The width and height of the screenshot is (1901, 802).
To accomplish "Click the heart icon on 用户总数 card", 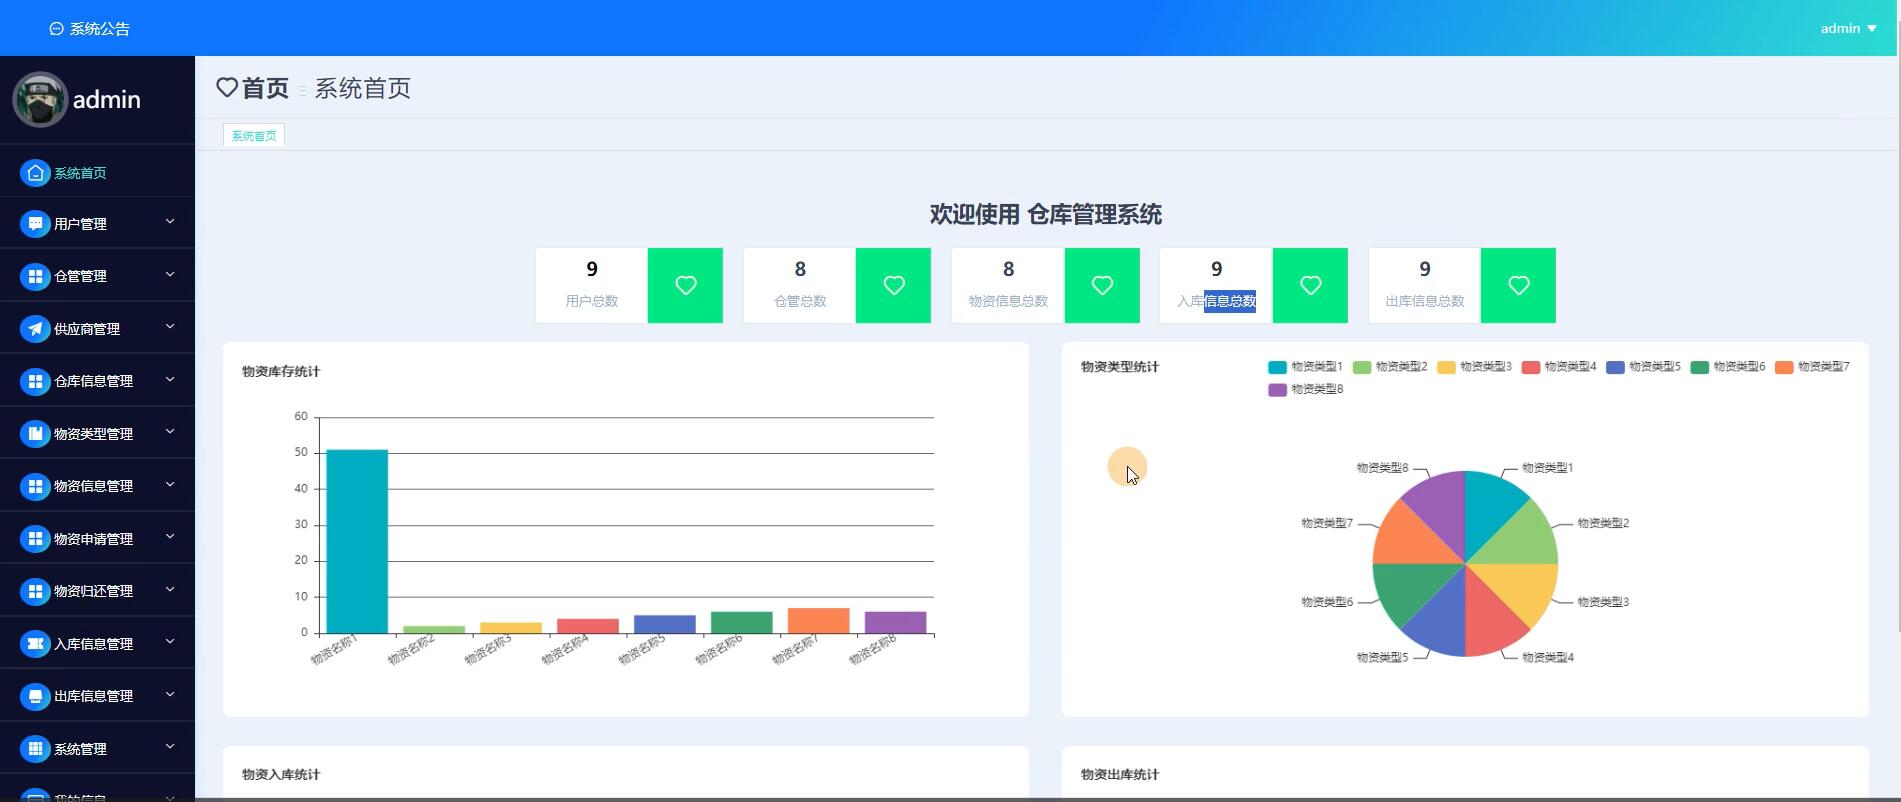I will 685,285.
